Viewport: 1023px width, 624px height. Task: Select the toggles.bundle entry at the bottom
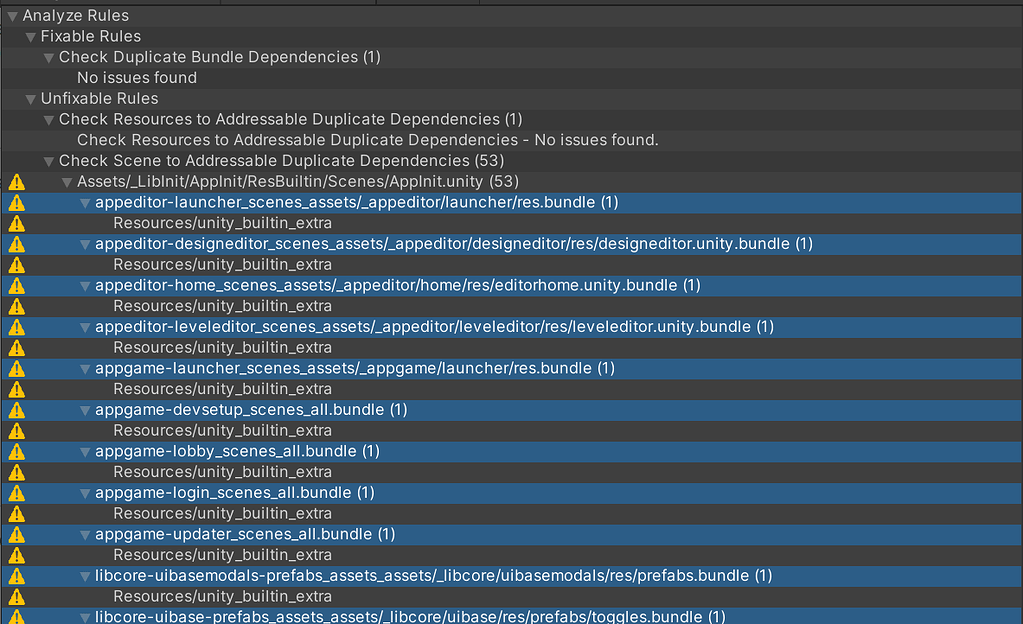point(400,616)
